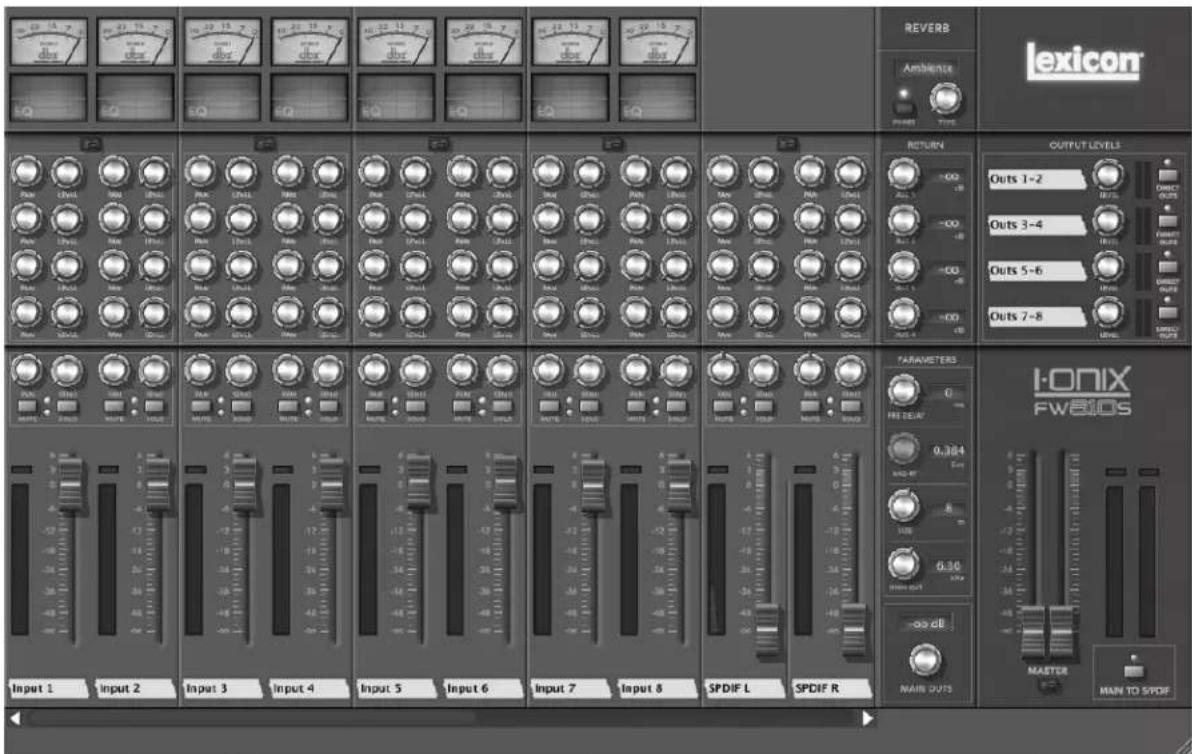Click the Pre Delay knob in Parameters
Viewport: 1192px width, 754px height.
(903, 391)
